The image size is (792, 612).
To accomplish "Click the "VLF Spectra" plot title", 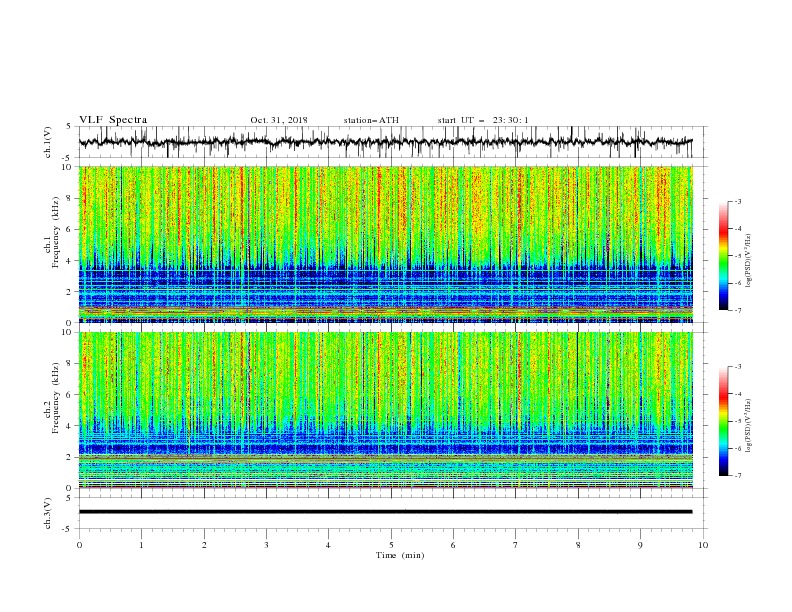I will point(113,120).
